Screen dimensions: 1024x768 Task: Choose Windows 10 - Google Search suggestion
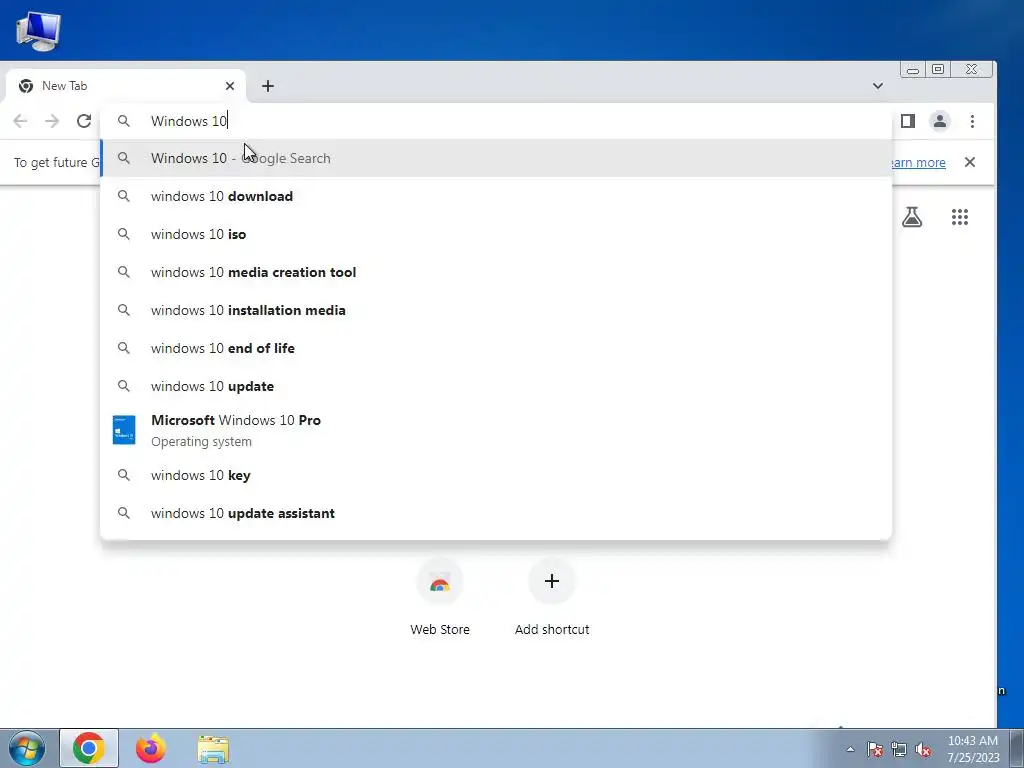496,158
